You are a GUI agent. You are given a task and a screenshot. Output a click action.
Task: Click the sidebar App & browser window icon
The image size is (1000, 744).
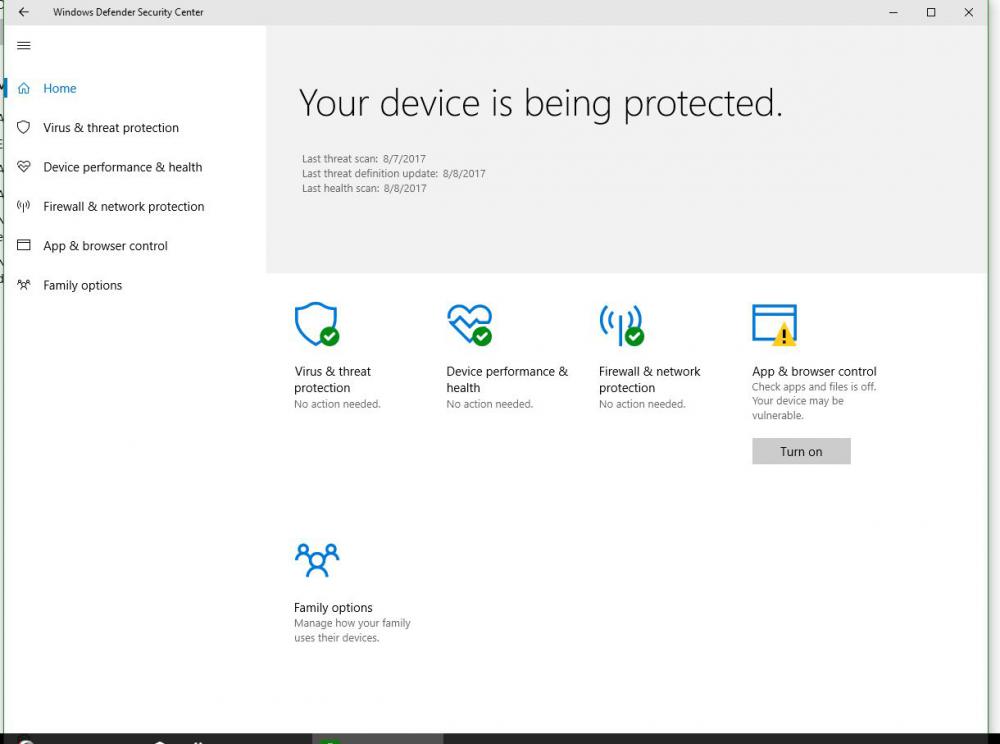coord(24,246)
